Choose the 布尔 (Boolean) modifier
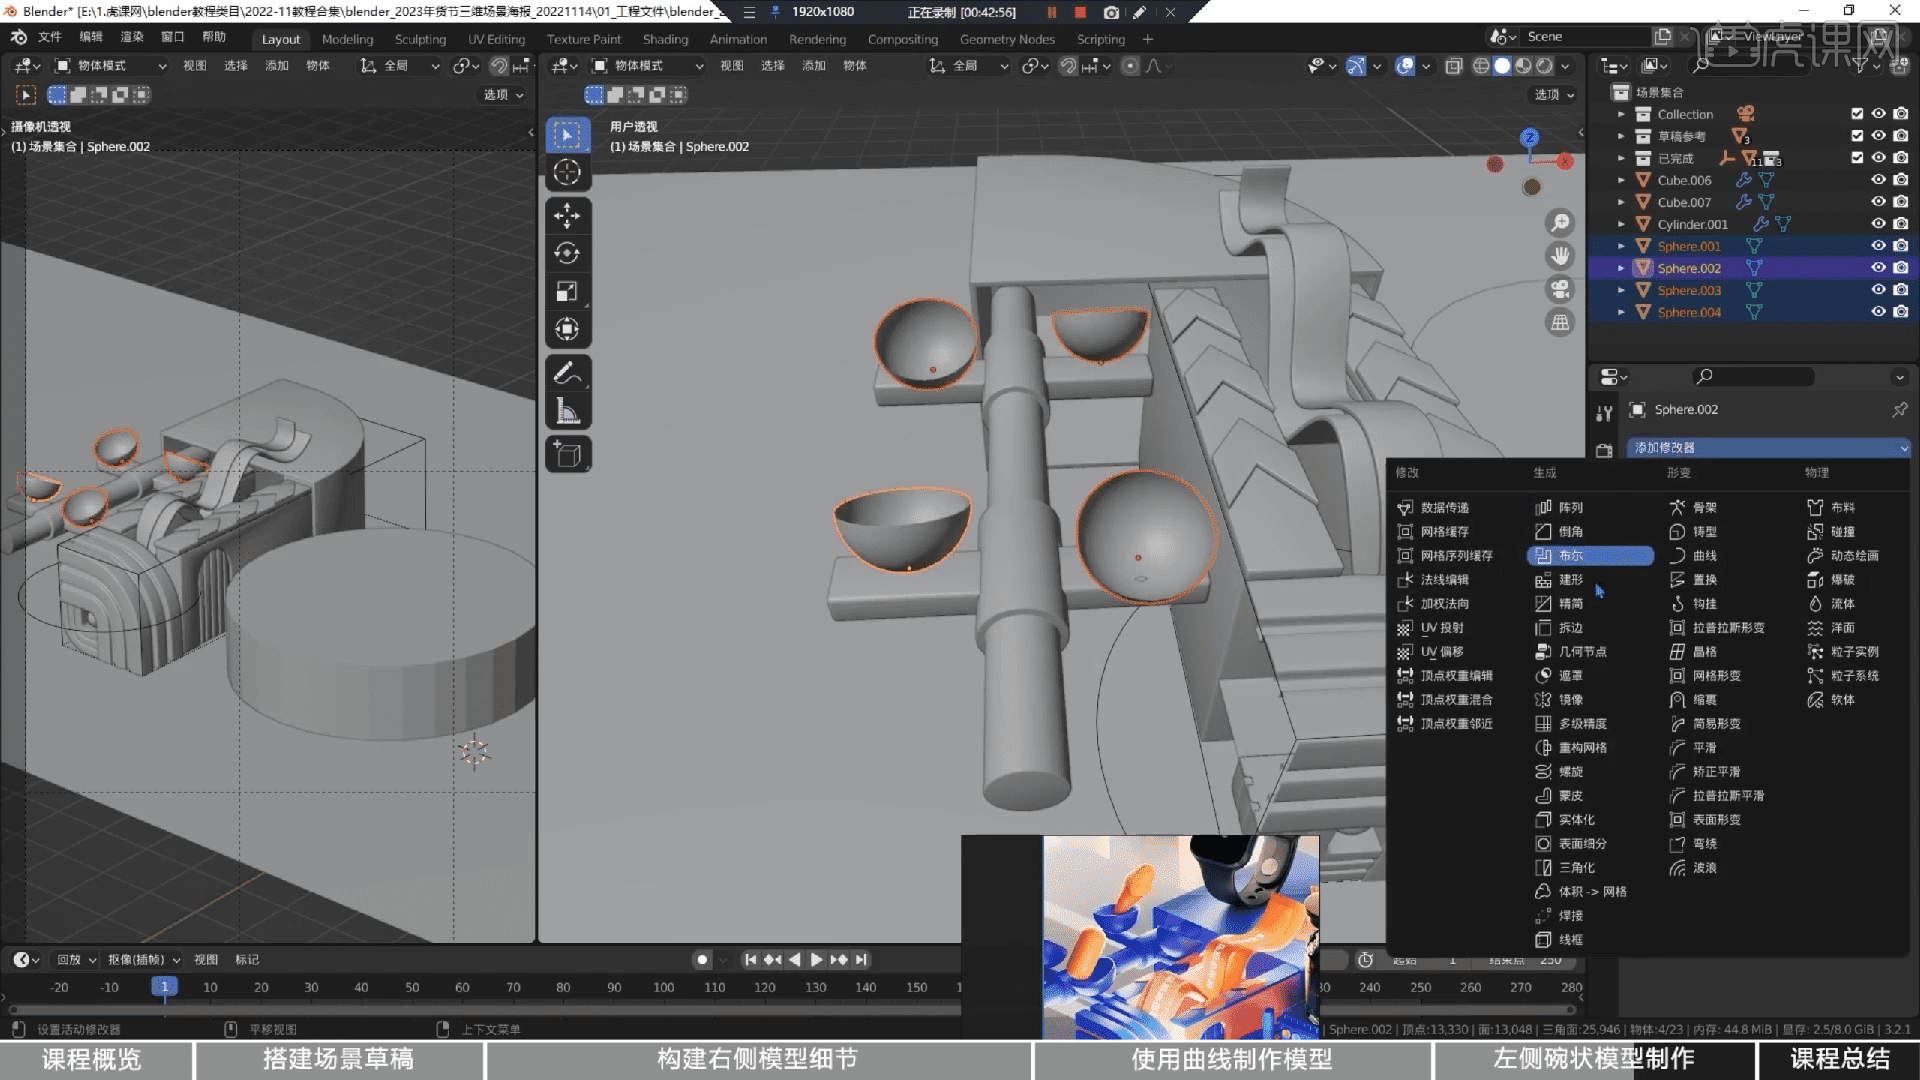The image size is (1920, 1080). click(x=1591, y=556)
